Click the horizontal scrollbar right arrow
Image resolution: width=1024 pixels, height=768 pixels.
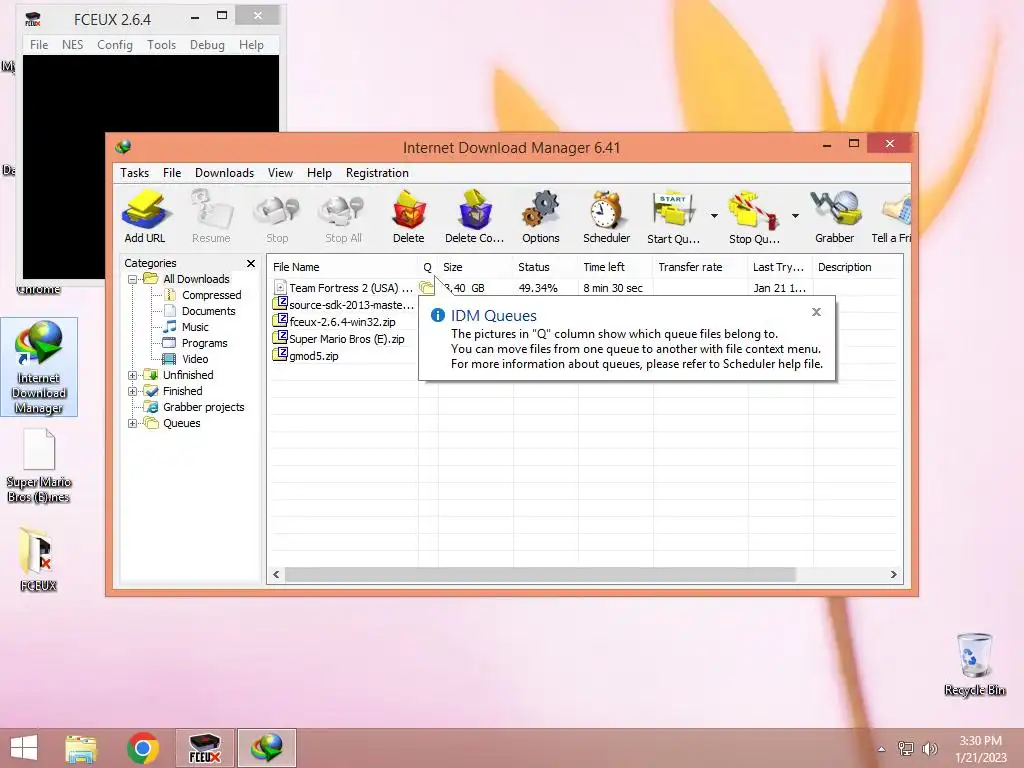click(893, 575)
